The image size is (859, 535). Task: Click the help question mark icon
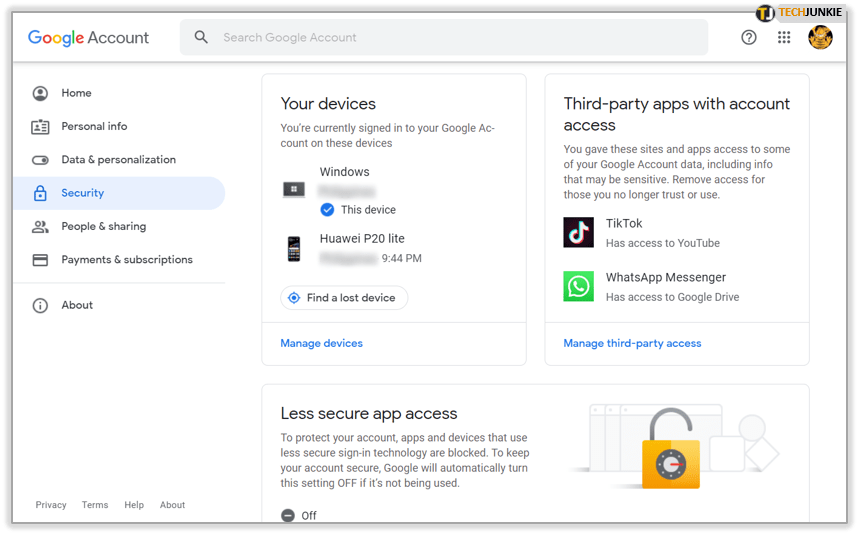coord(749,37)
